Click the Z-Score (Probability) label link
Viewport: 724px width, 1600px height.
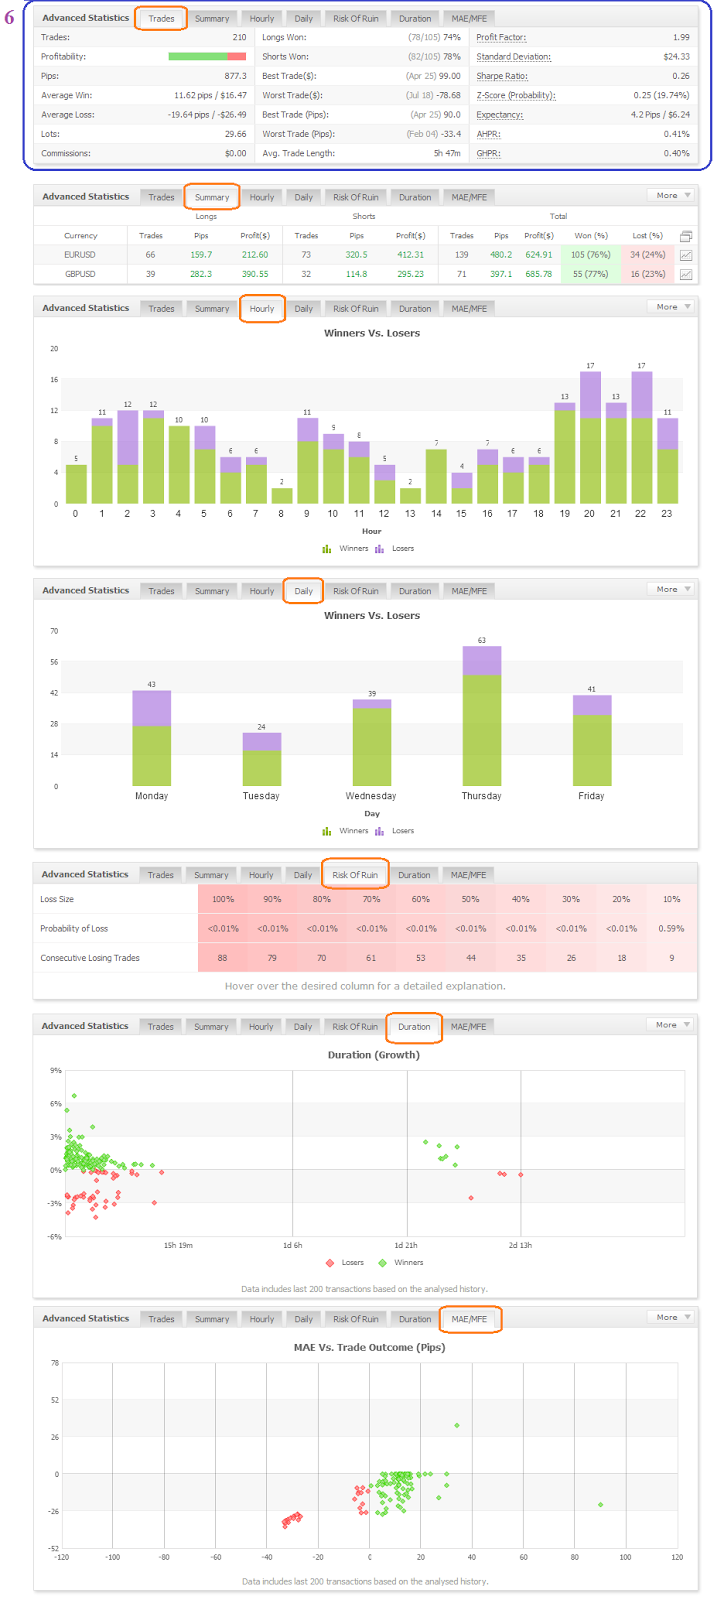point(516,95)
